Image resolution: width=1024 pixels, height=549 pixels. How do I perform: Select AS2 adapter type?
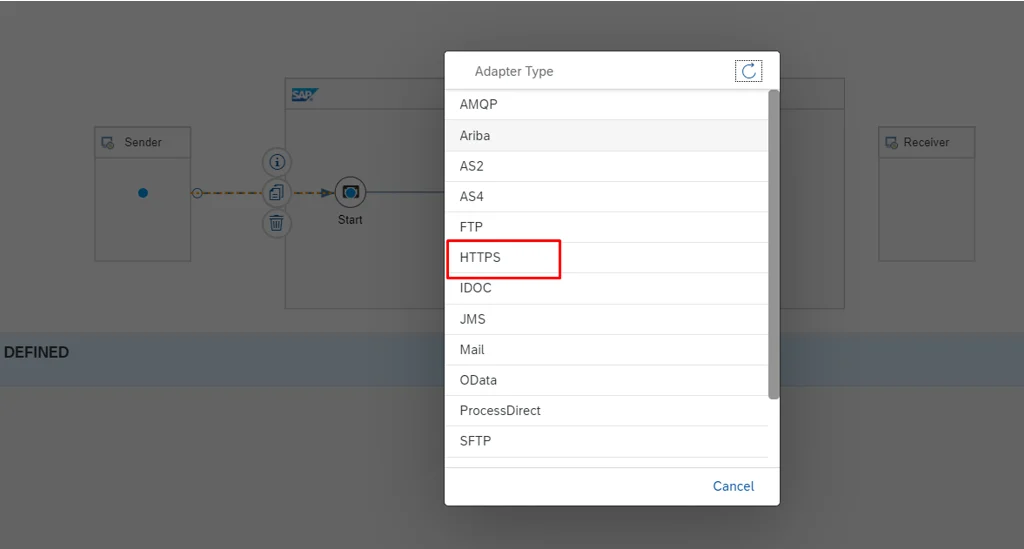click(x=471, y=166)
